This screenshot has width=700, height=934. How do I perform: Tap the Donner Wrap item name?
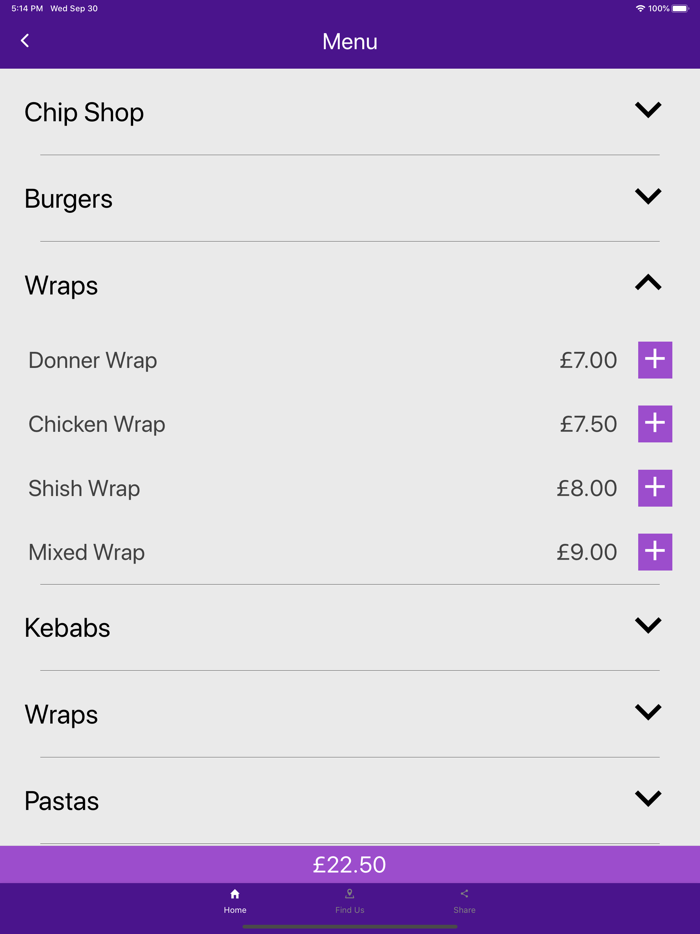point(93,360)
